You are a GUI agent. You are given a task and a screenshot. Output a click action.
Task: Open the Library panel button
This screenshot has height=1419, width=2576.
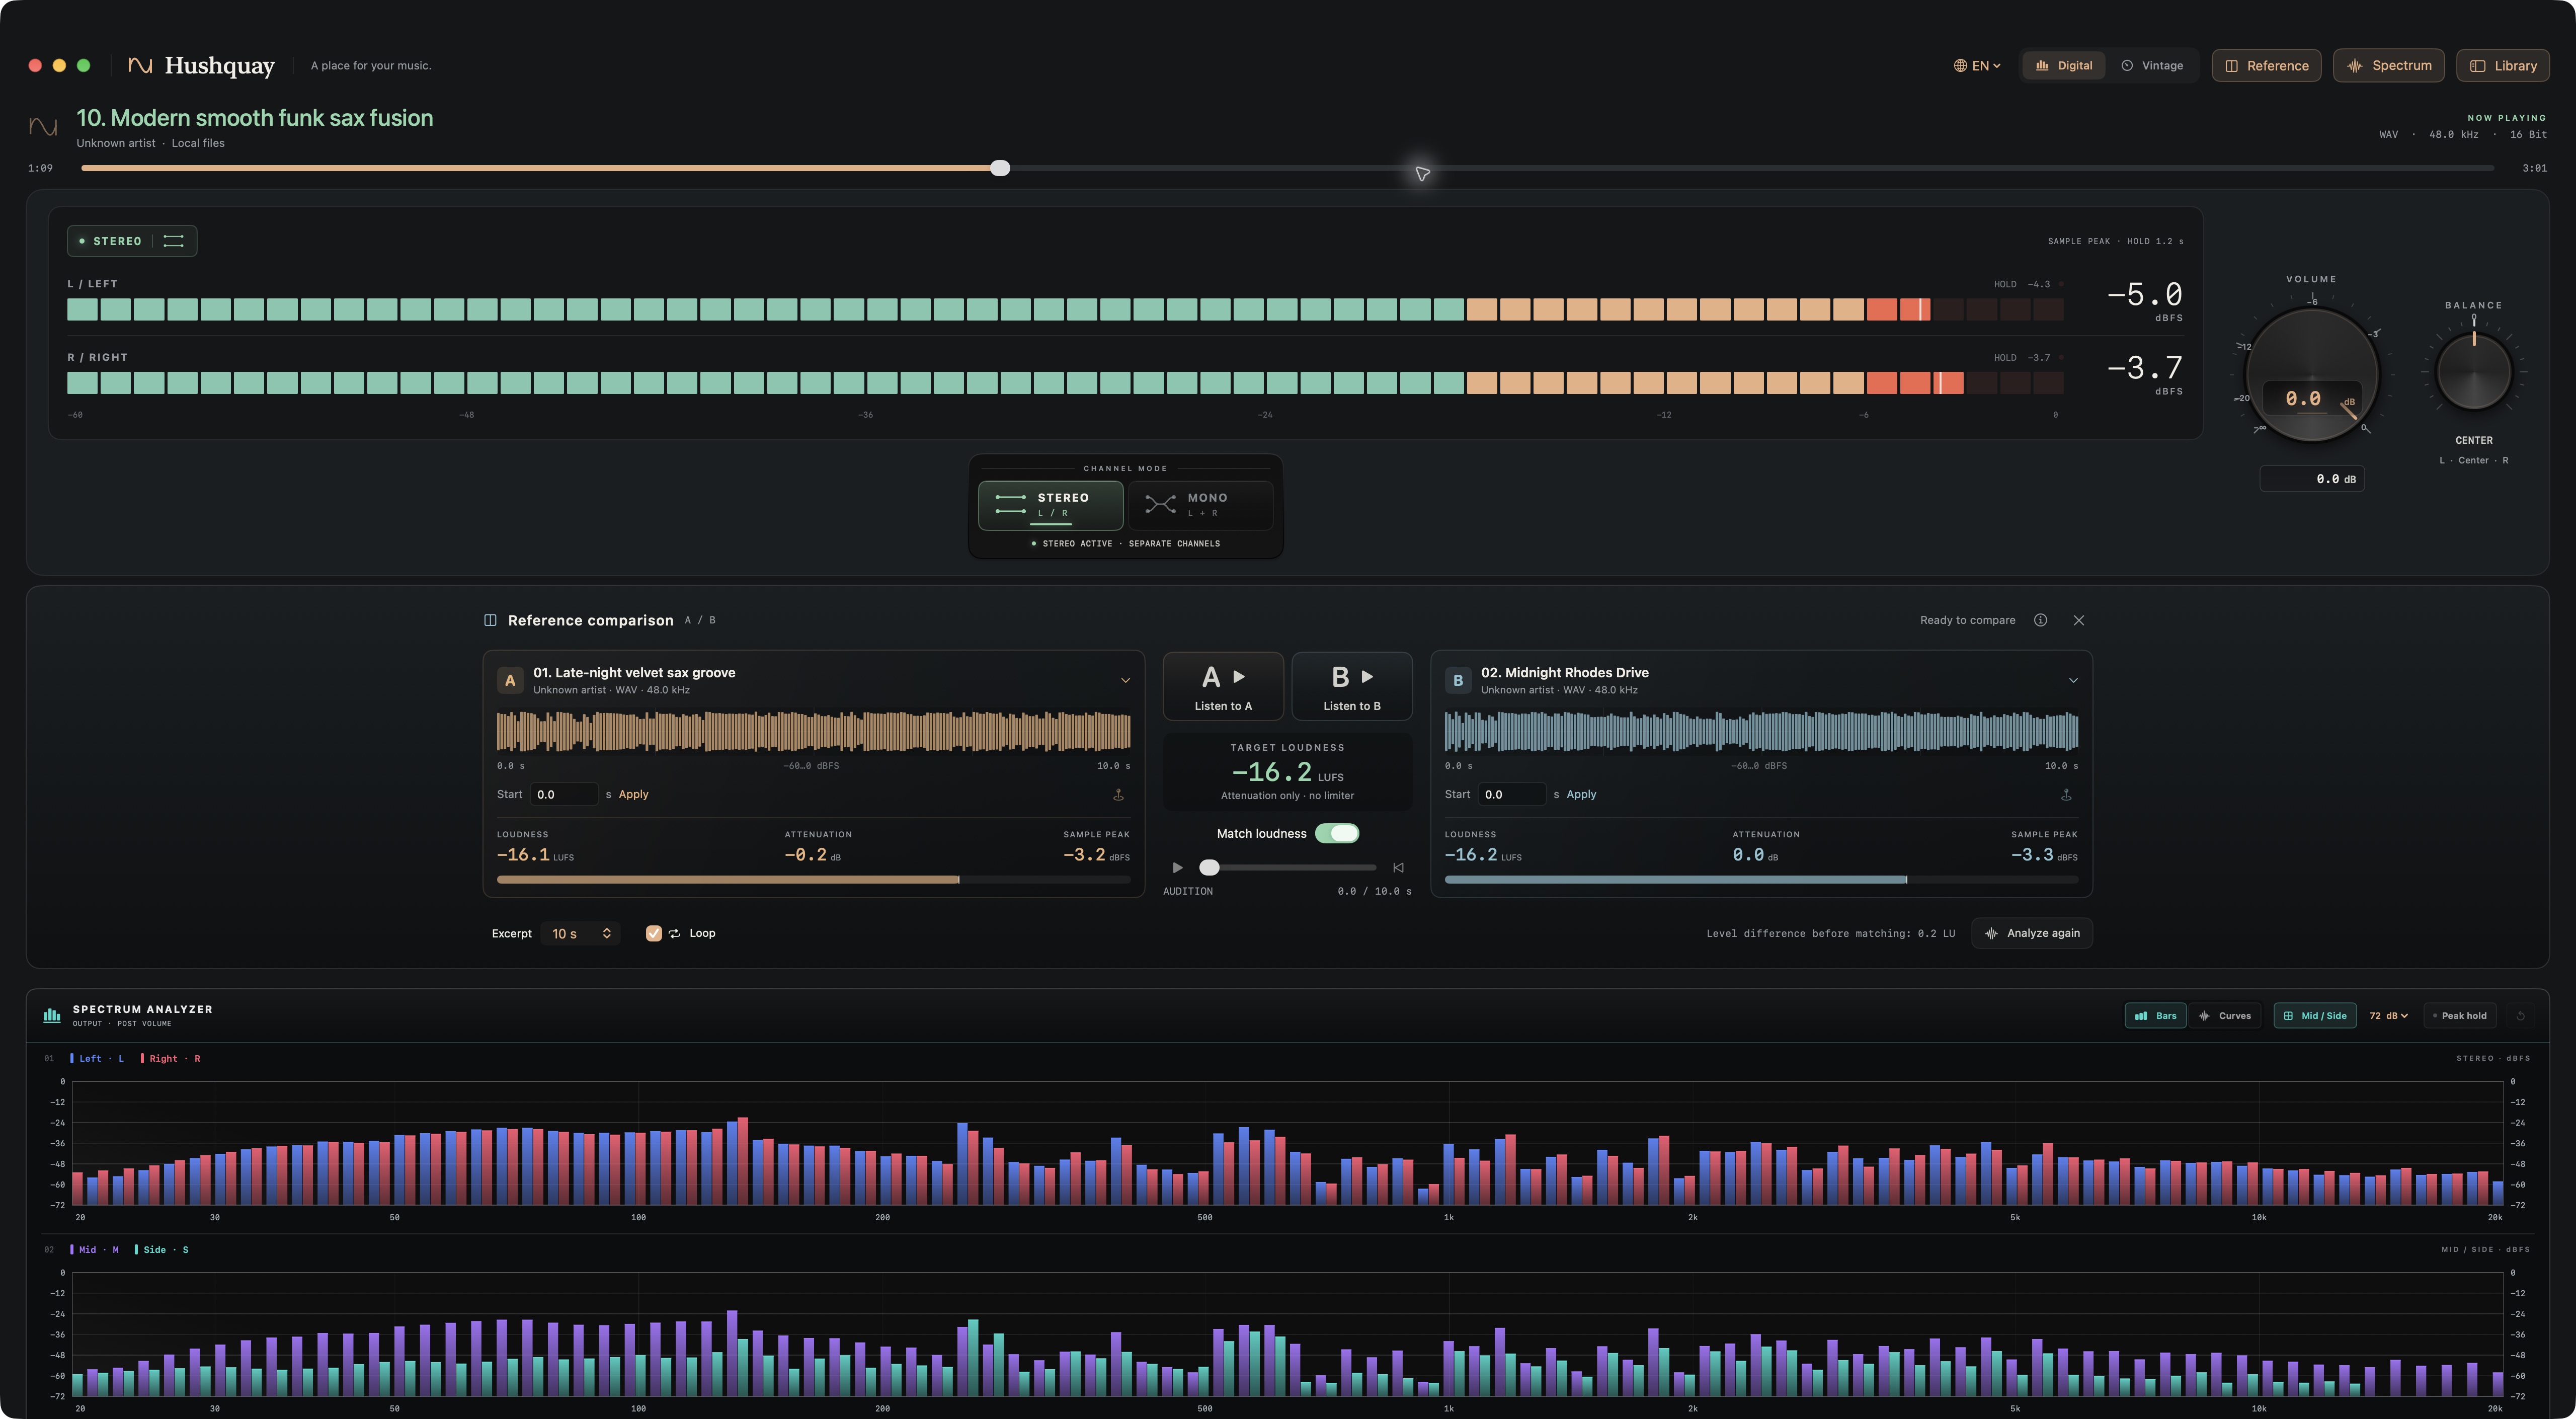click(x=2502, y=66)
